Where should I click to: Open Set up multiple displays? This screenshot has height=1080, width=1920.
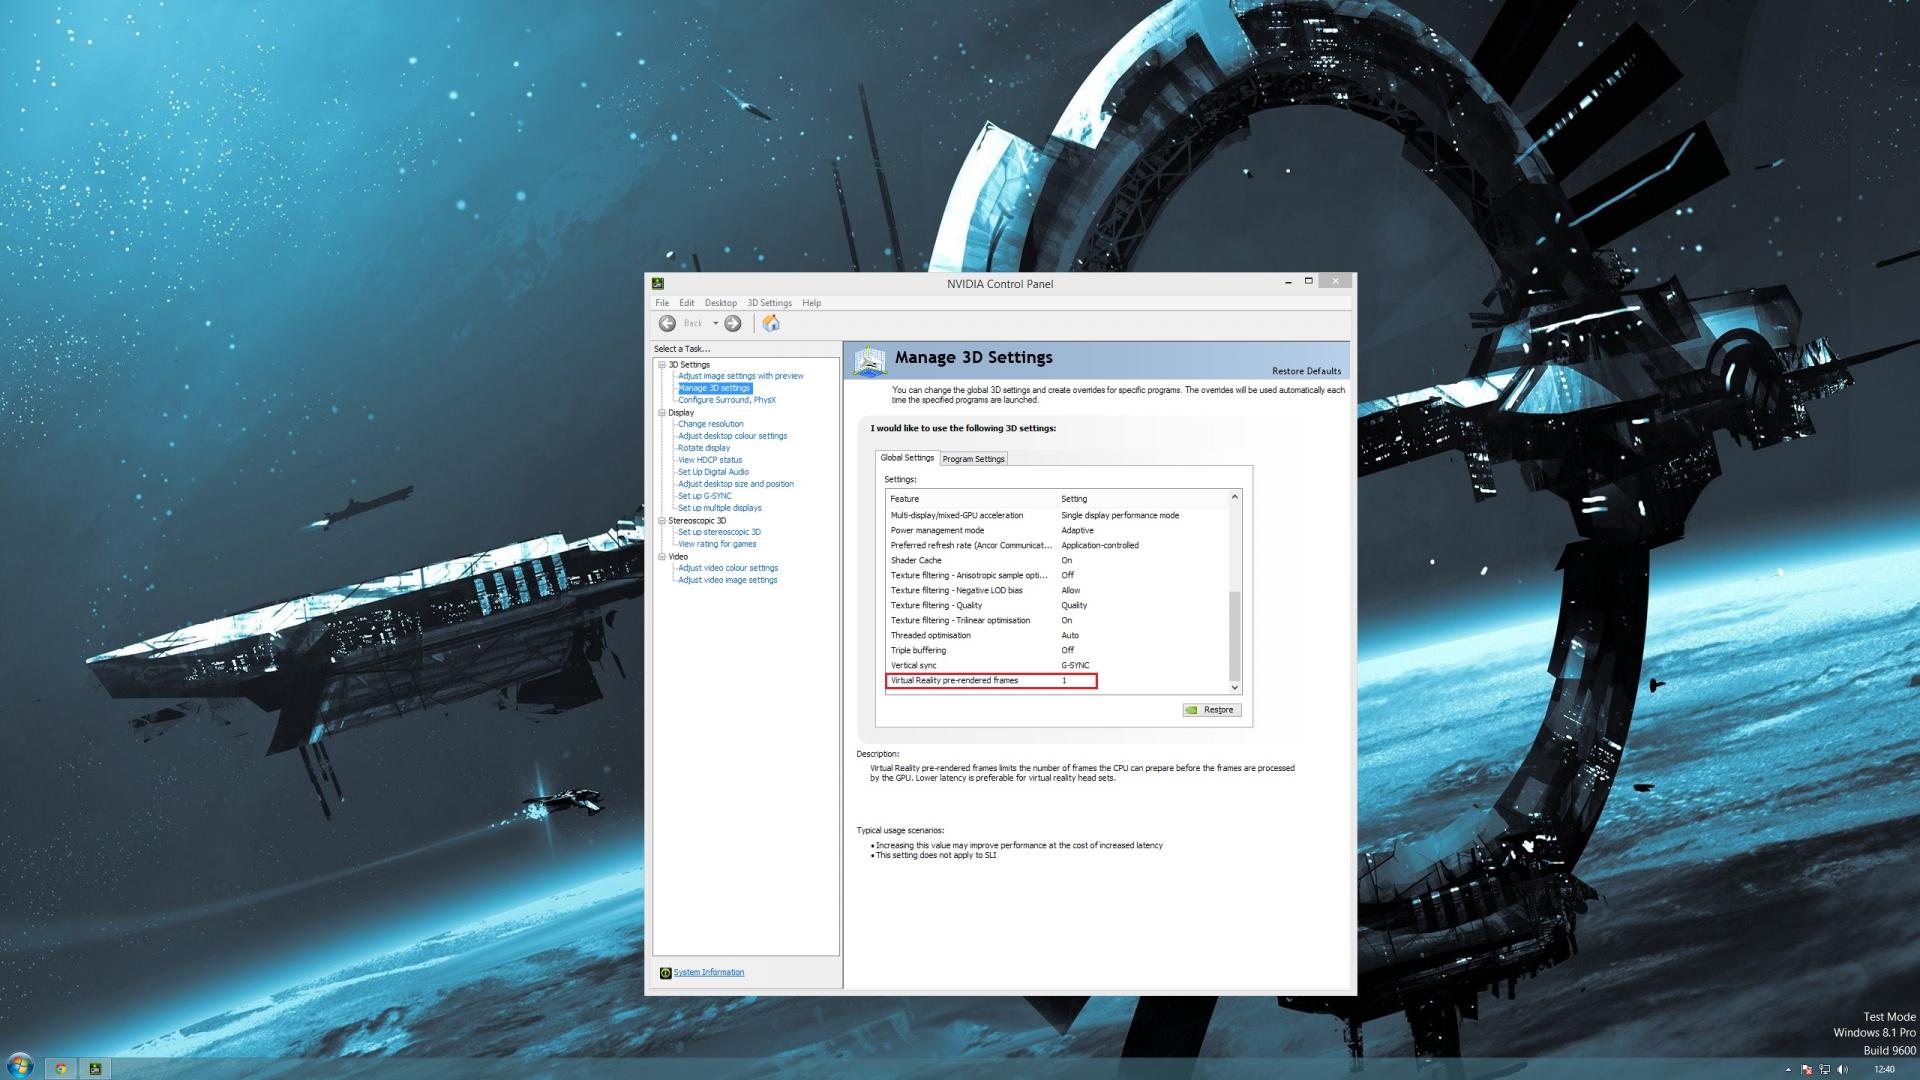pyautogui.click(x=720, y=508)
